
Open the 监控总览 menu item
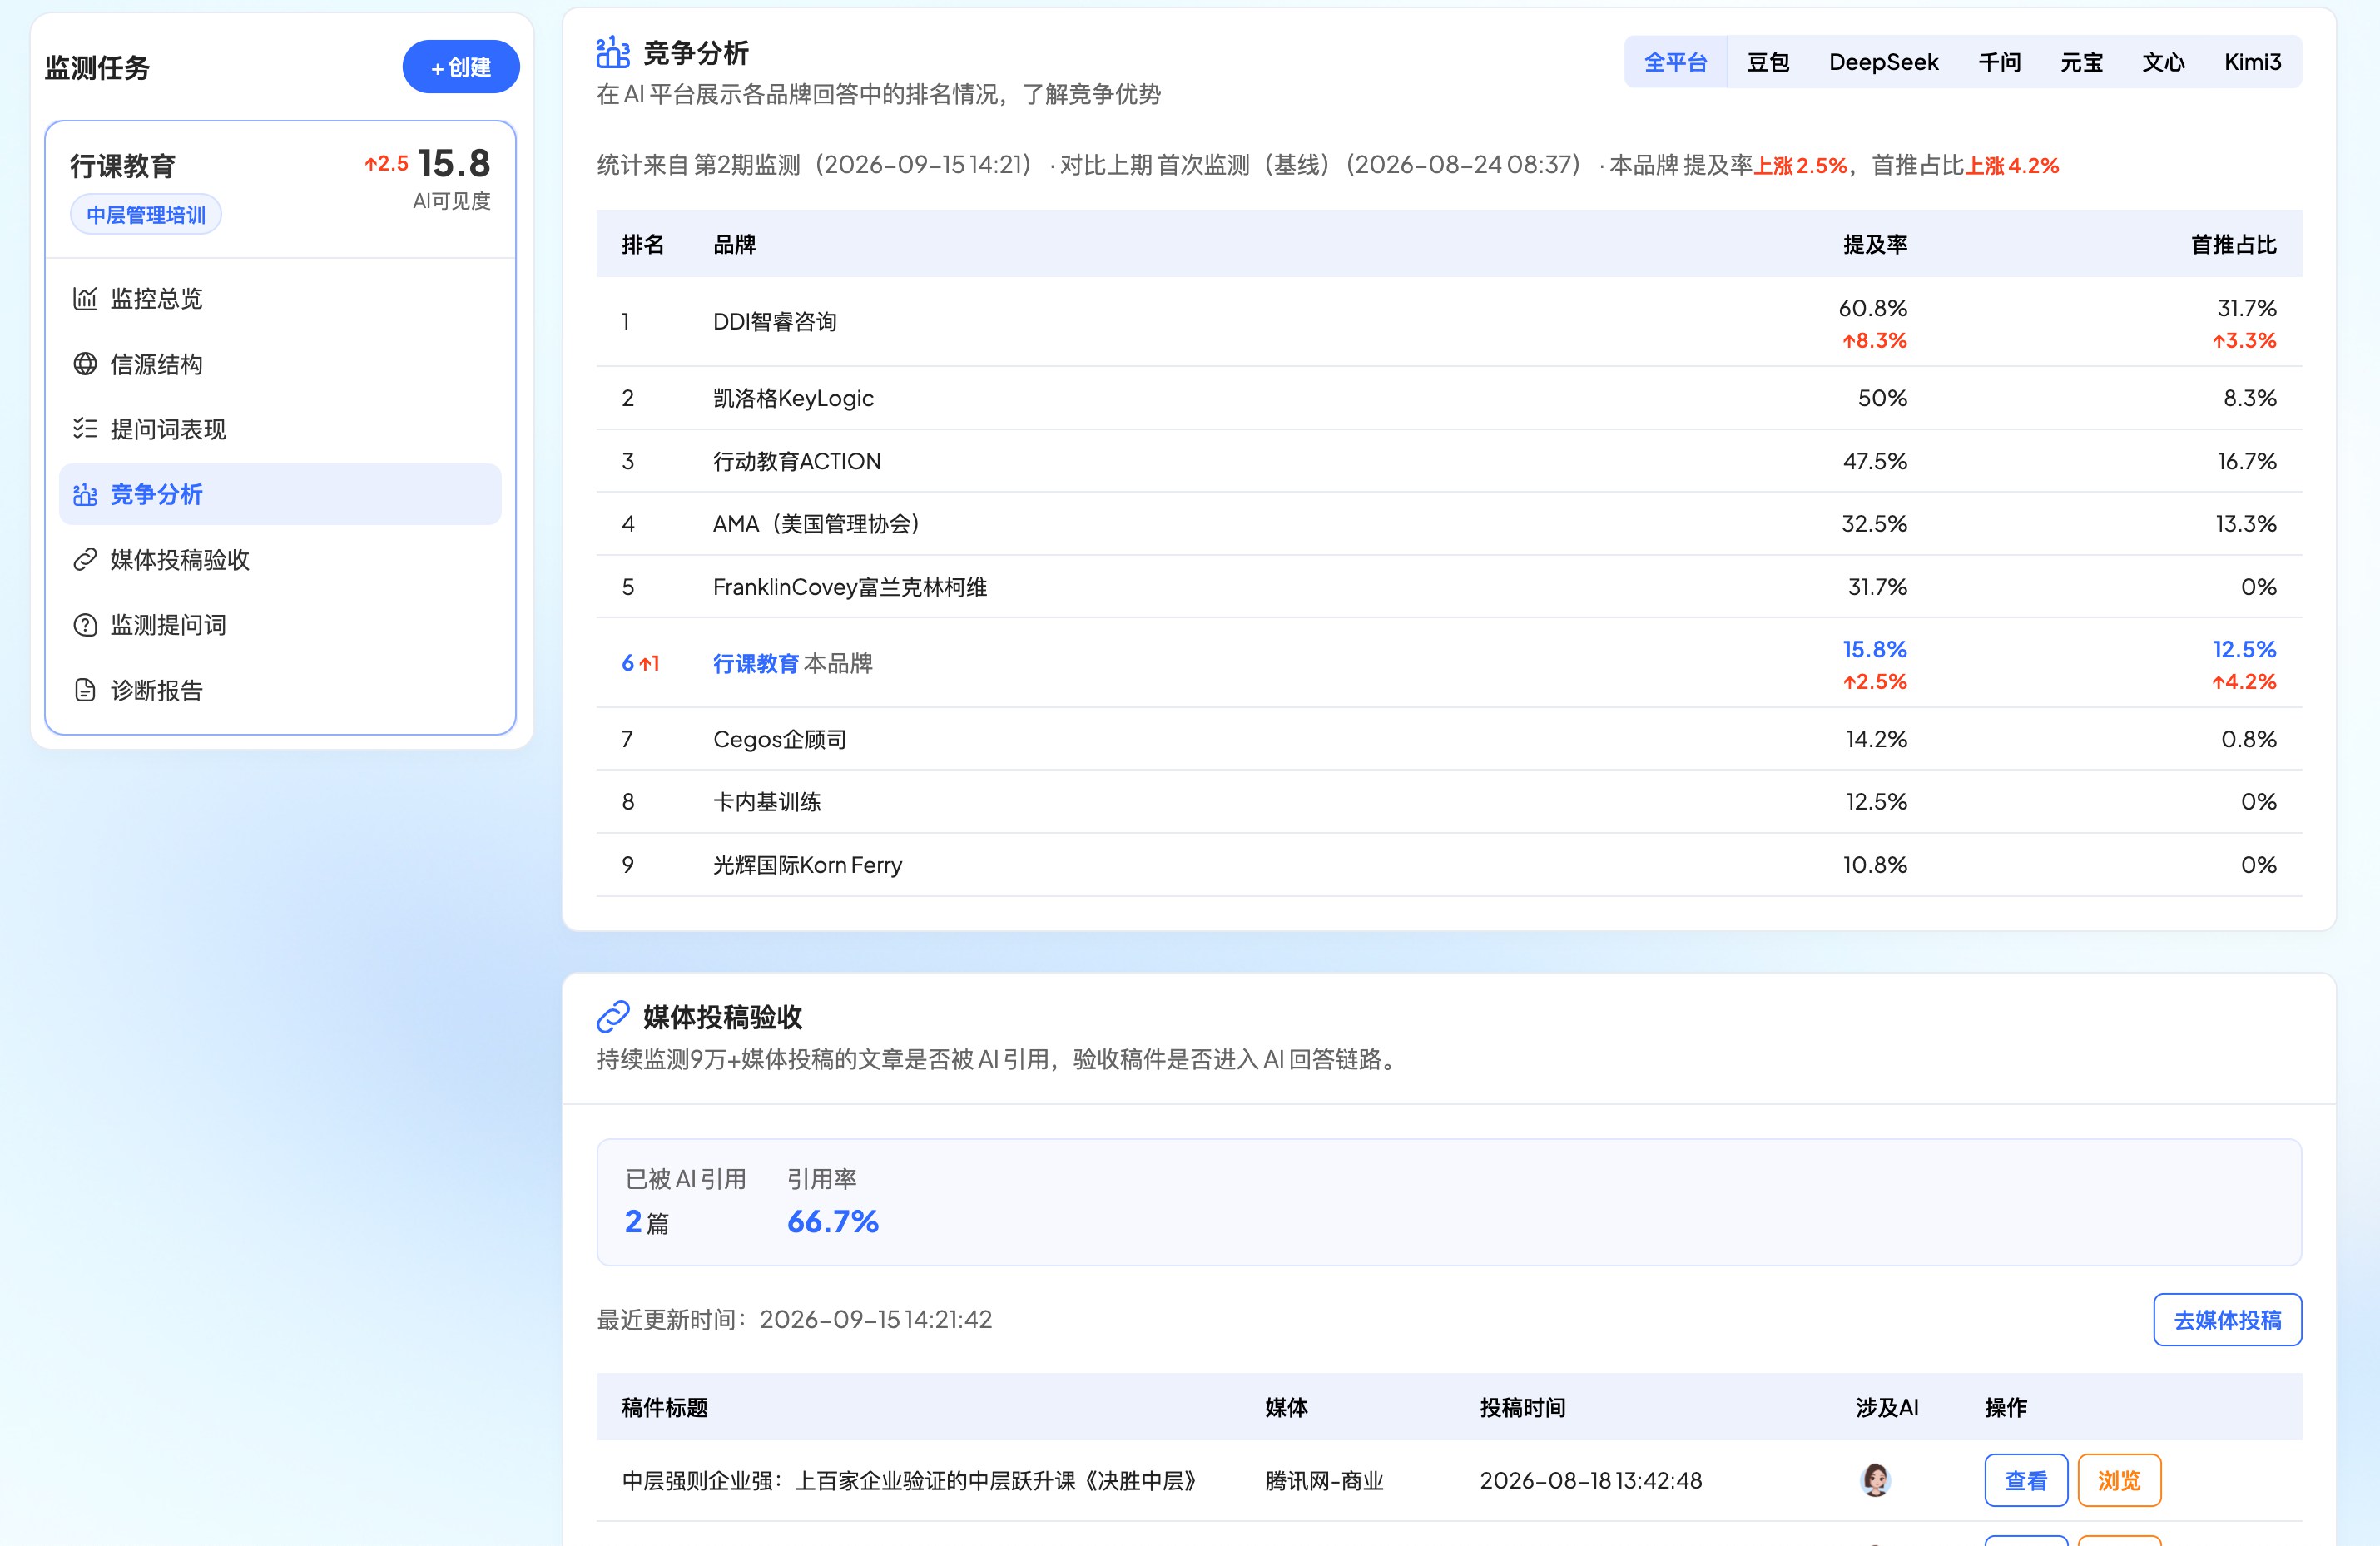click(x=280, y=298)
